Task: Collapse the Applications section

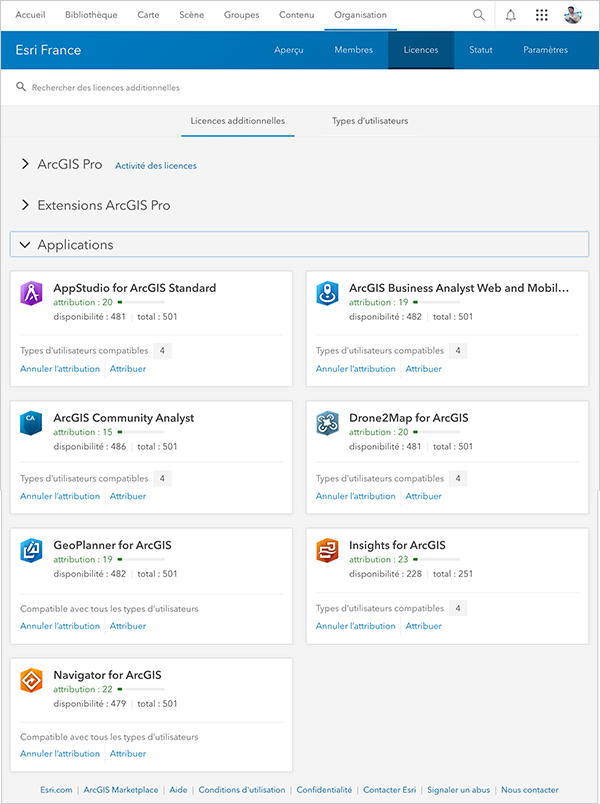Action: [x=25, y=245]
